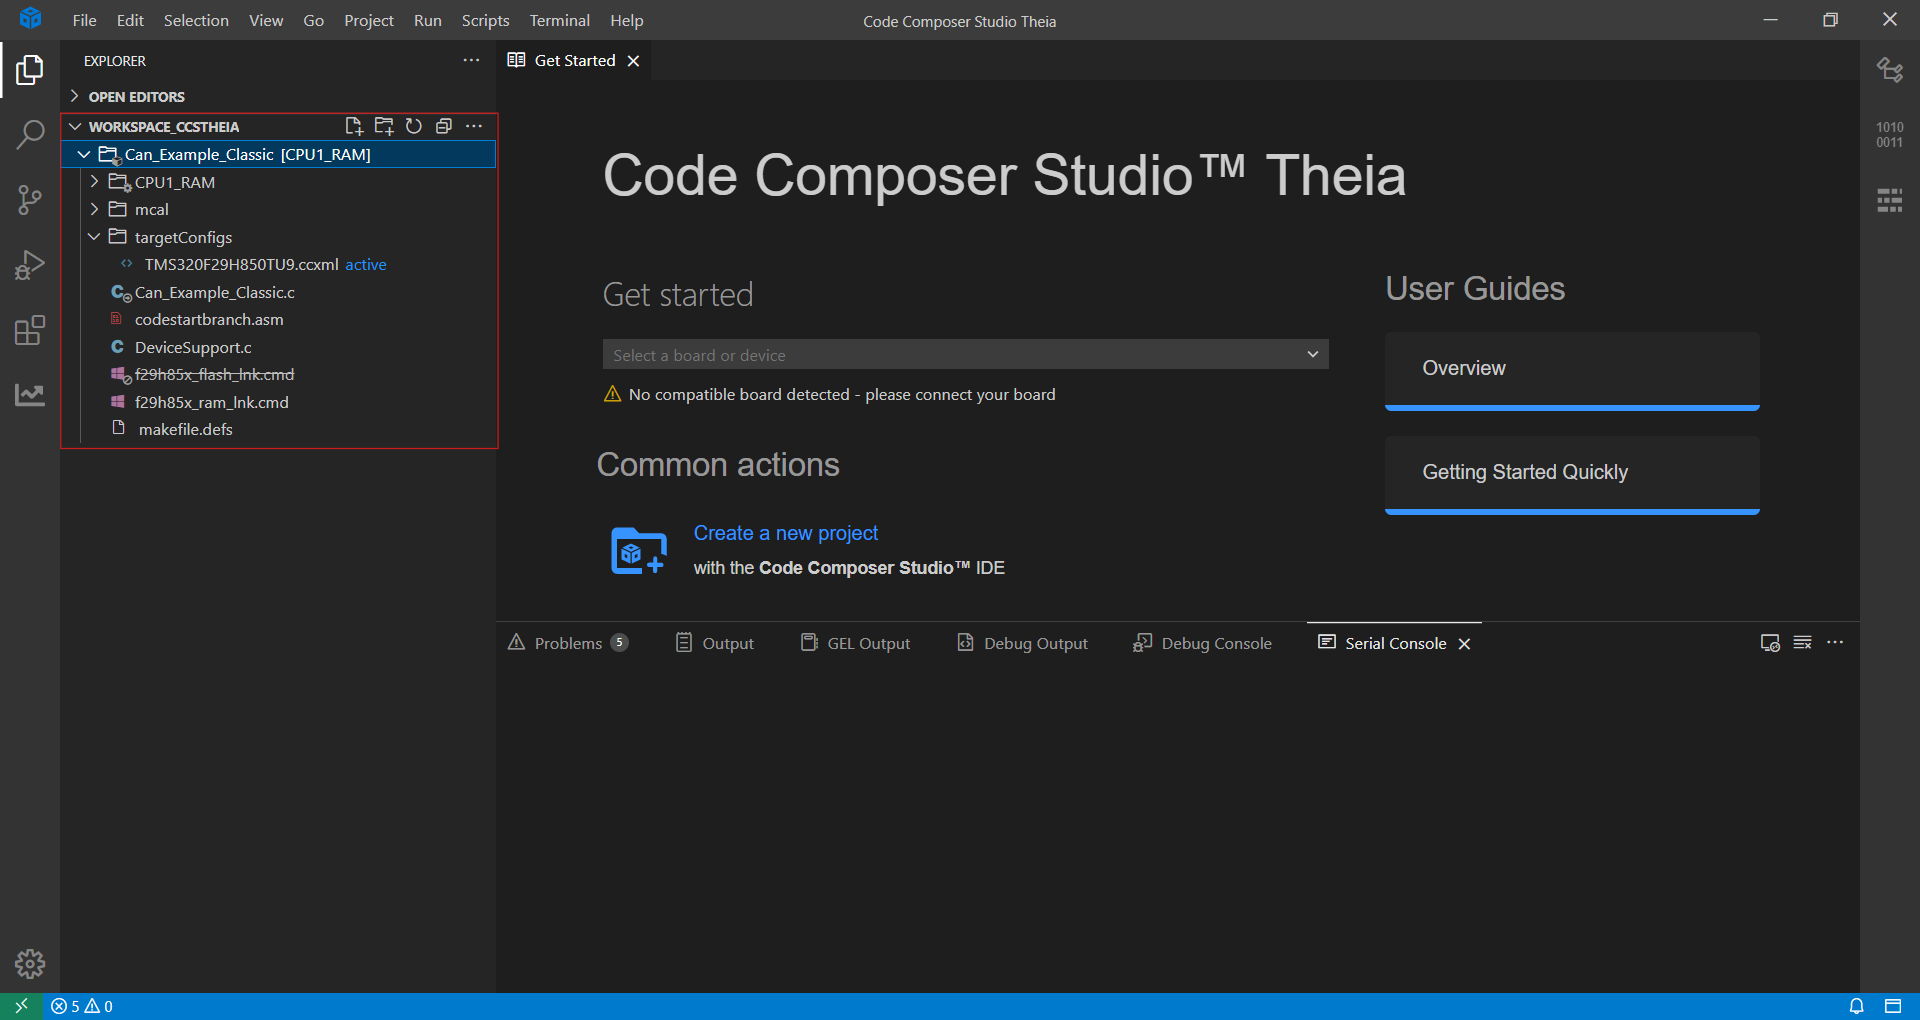
Task: Close the Serial Console tab
Action: point(1464,644)
